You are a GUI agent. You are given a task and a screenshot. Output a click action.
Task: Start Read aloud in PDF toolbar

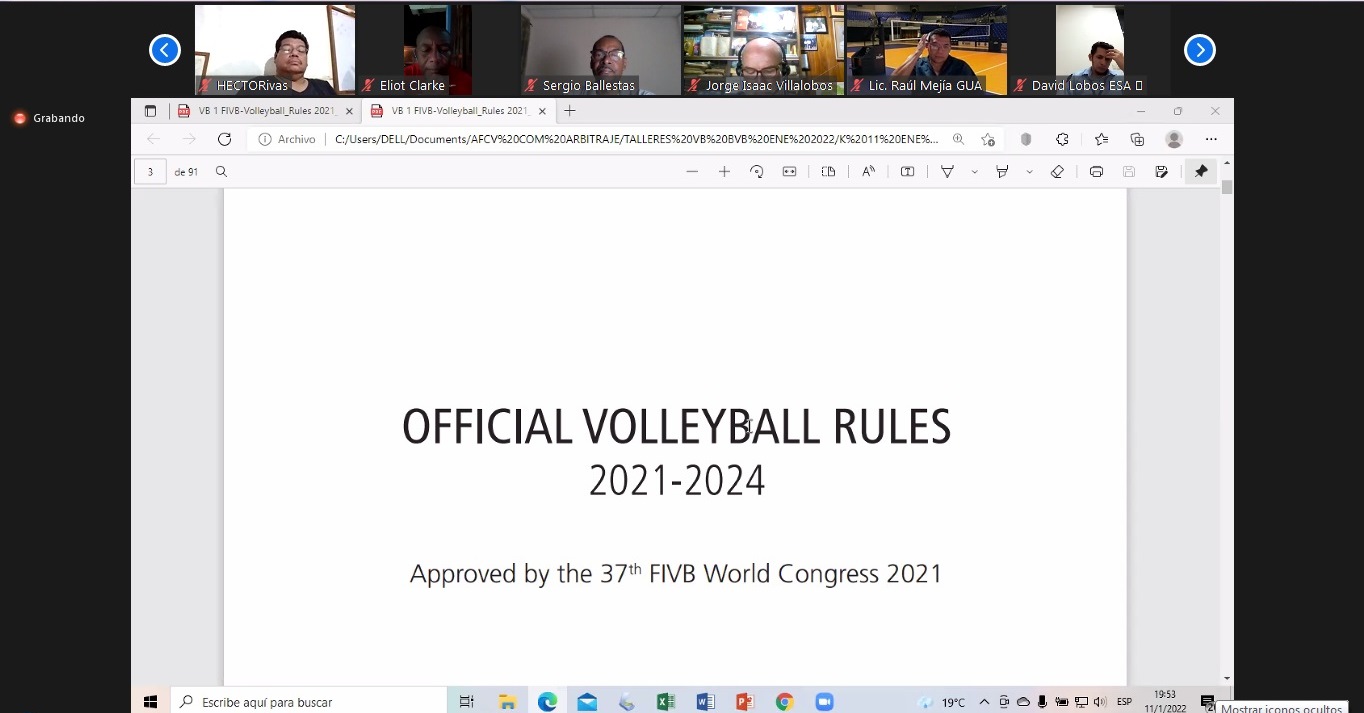click(868, 172)
